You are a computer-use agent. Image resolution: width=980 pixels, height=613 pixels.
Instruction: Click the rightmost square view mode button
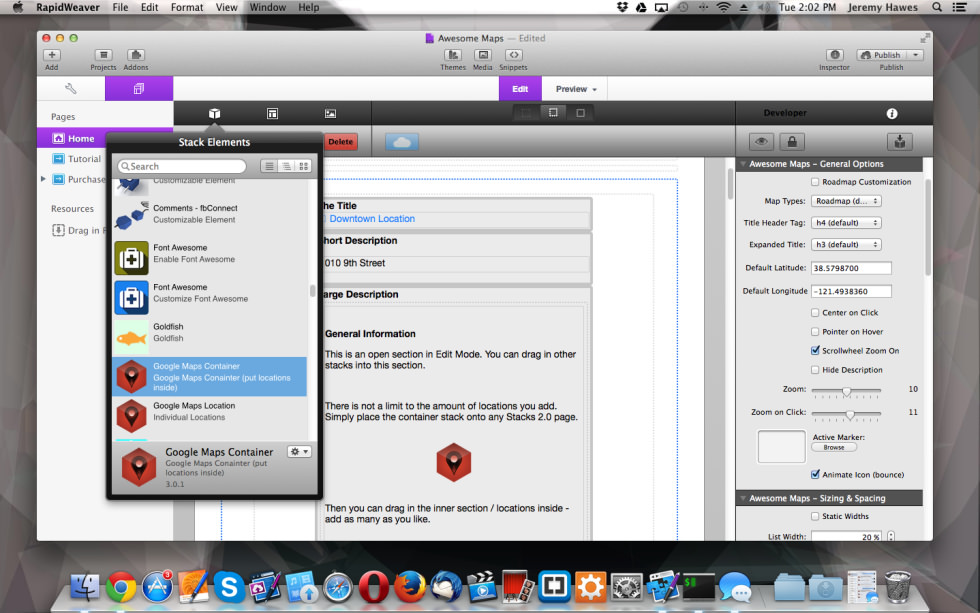(x=580, y=113)
